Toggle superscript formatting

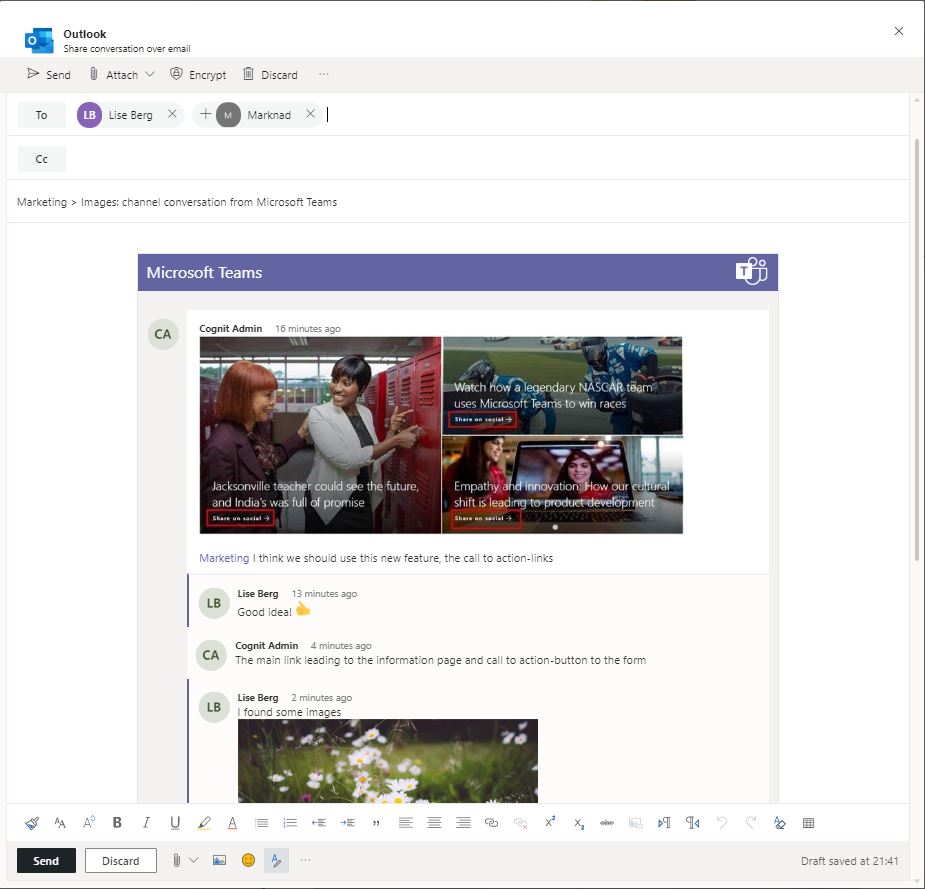pyautogui.click(x=549, y=822)
